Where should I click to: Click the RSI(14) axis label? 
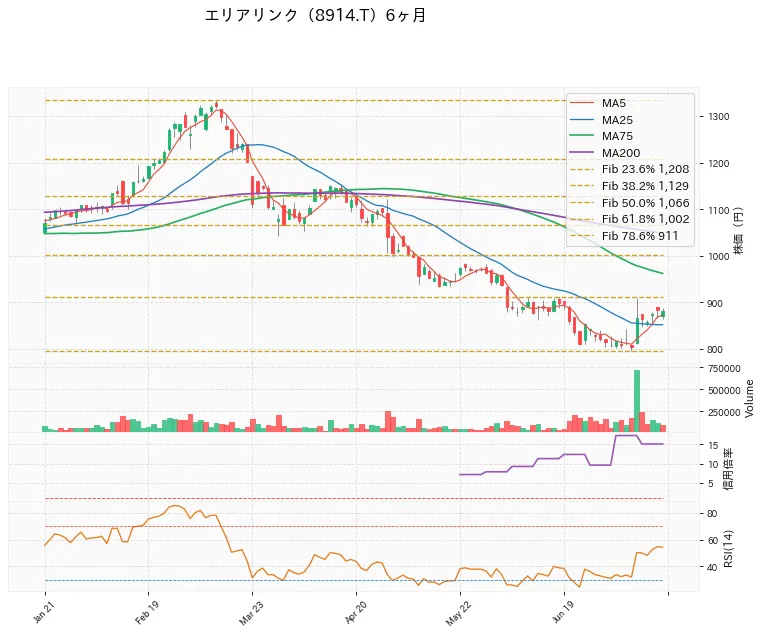728,548
